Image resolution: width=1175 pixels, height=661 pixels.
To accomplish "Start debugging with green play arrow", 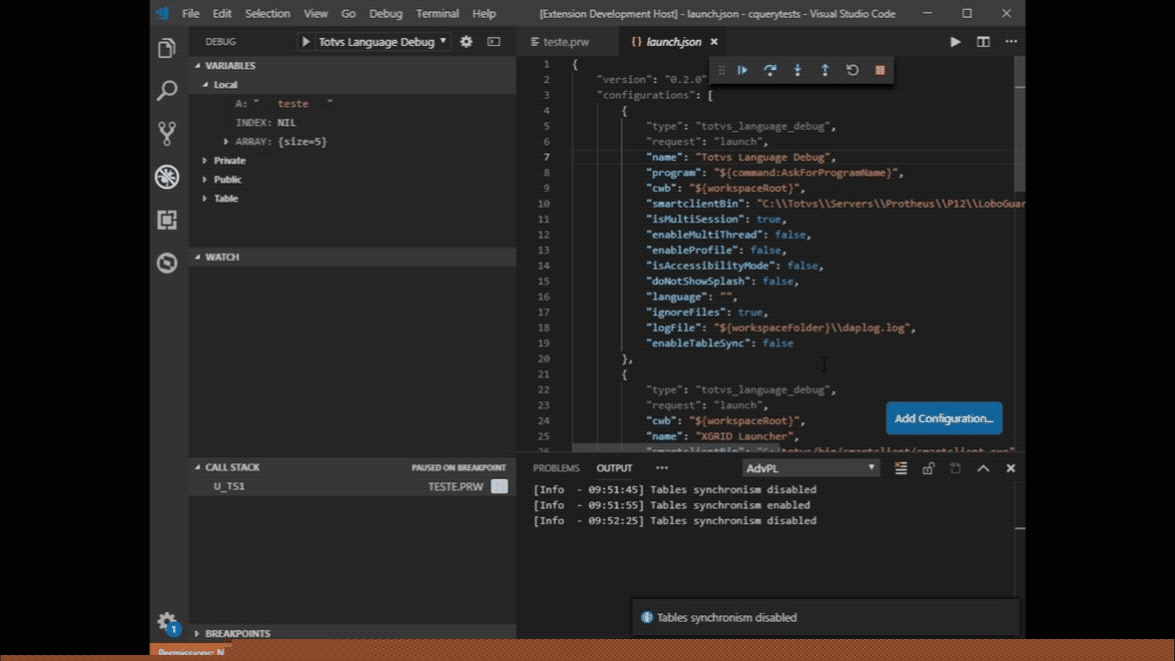I will pos(306,42).
